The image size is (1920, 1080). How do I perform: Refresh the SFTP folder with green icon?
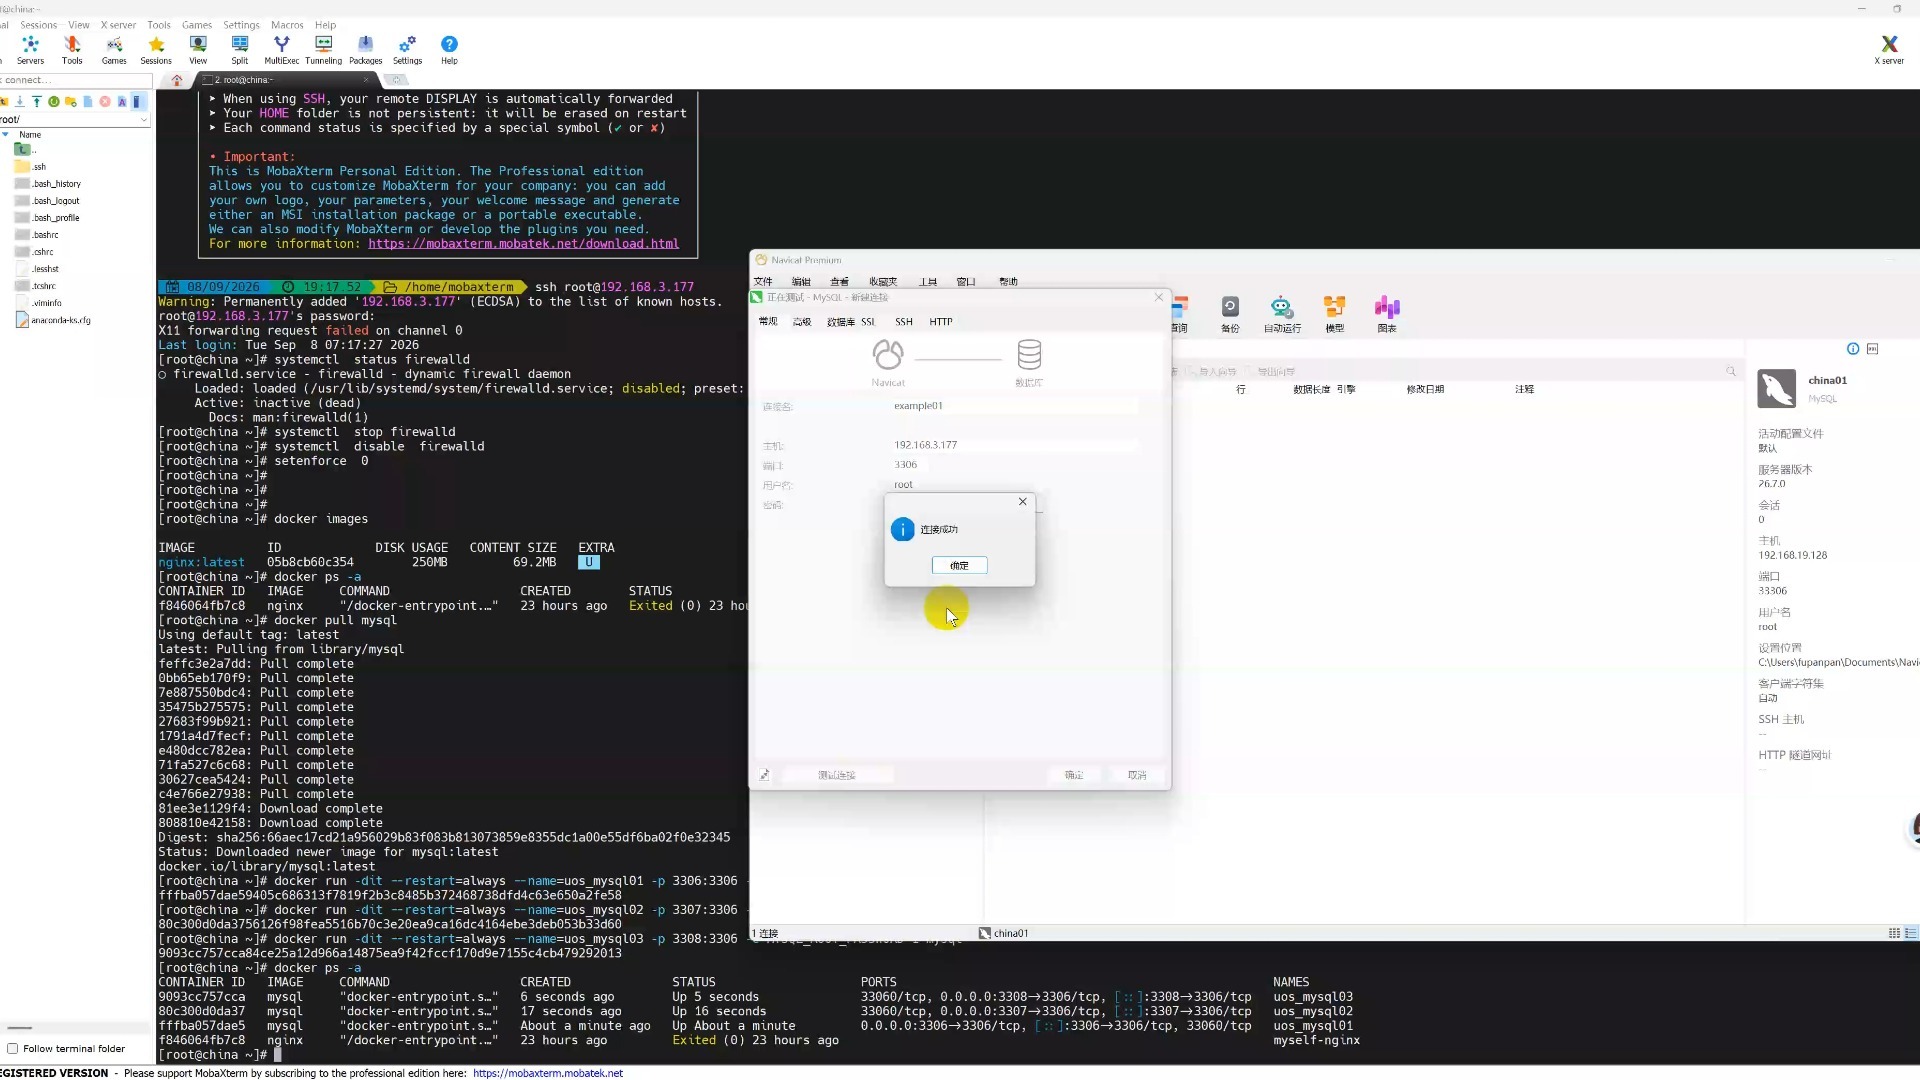point(54,102)
